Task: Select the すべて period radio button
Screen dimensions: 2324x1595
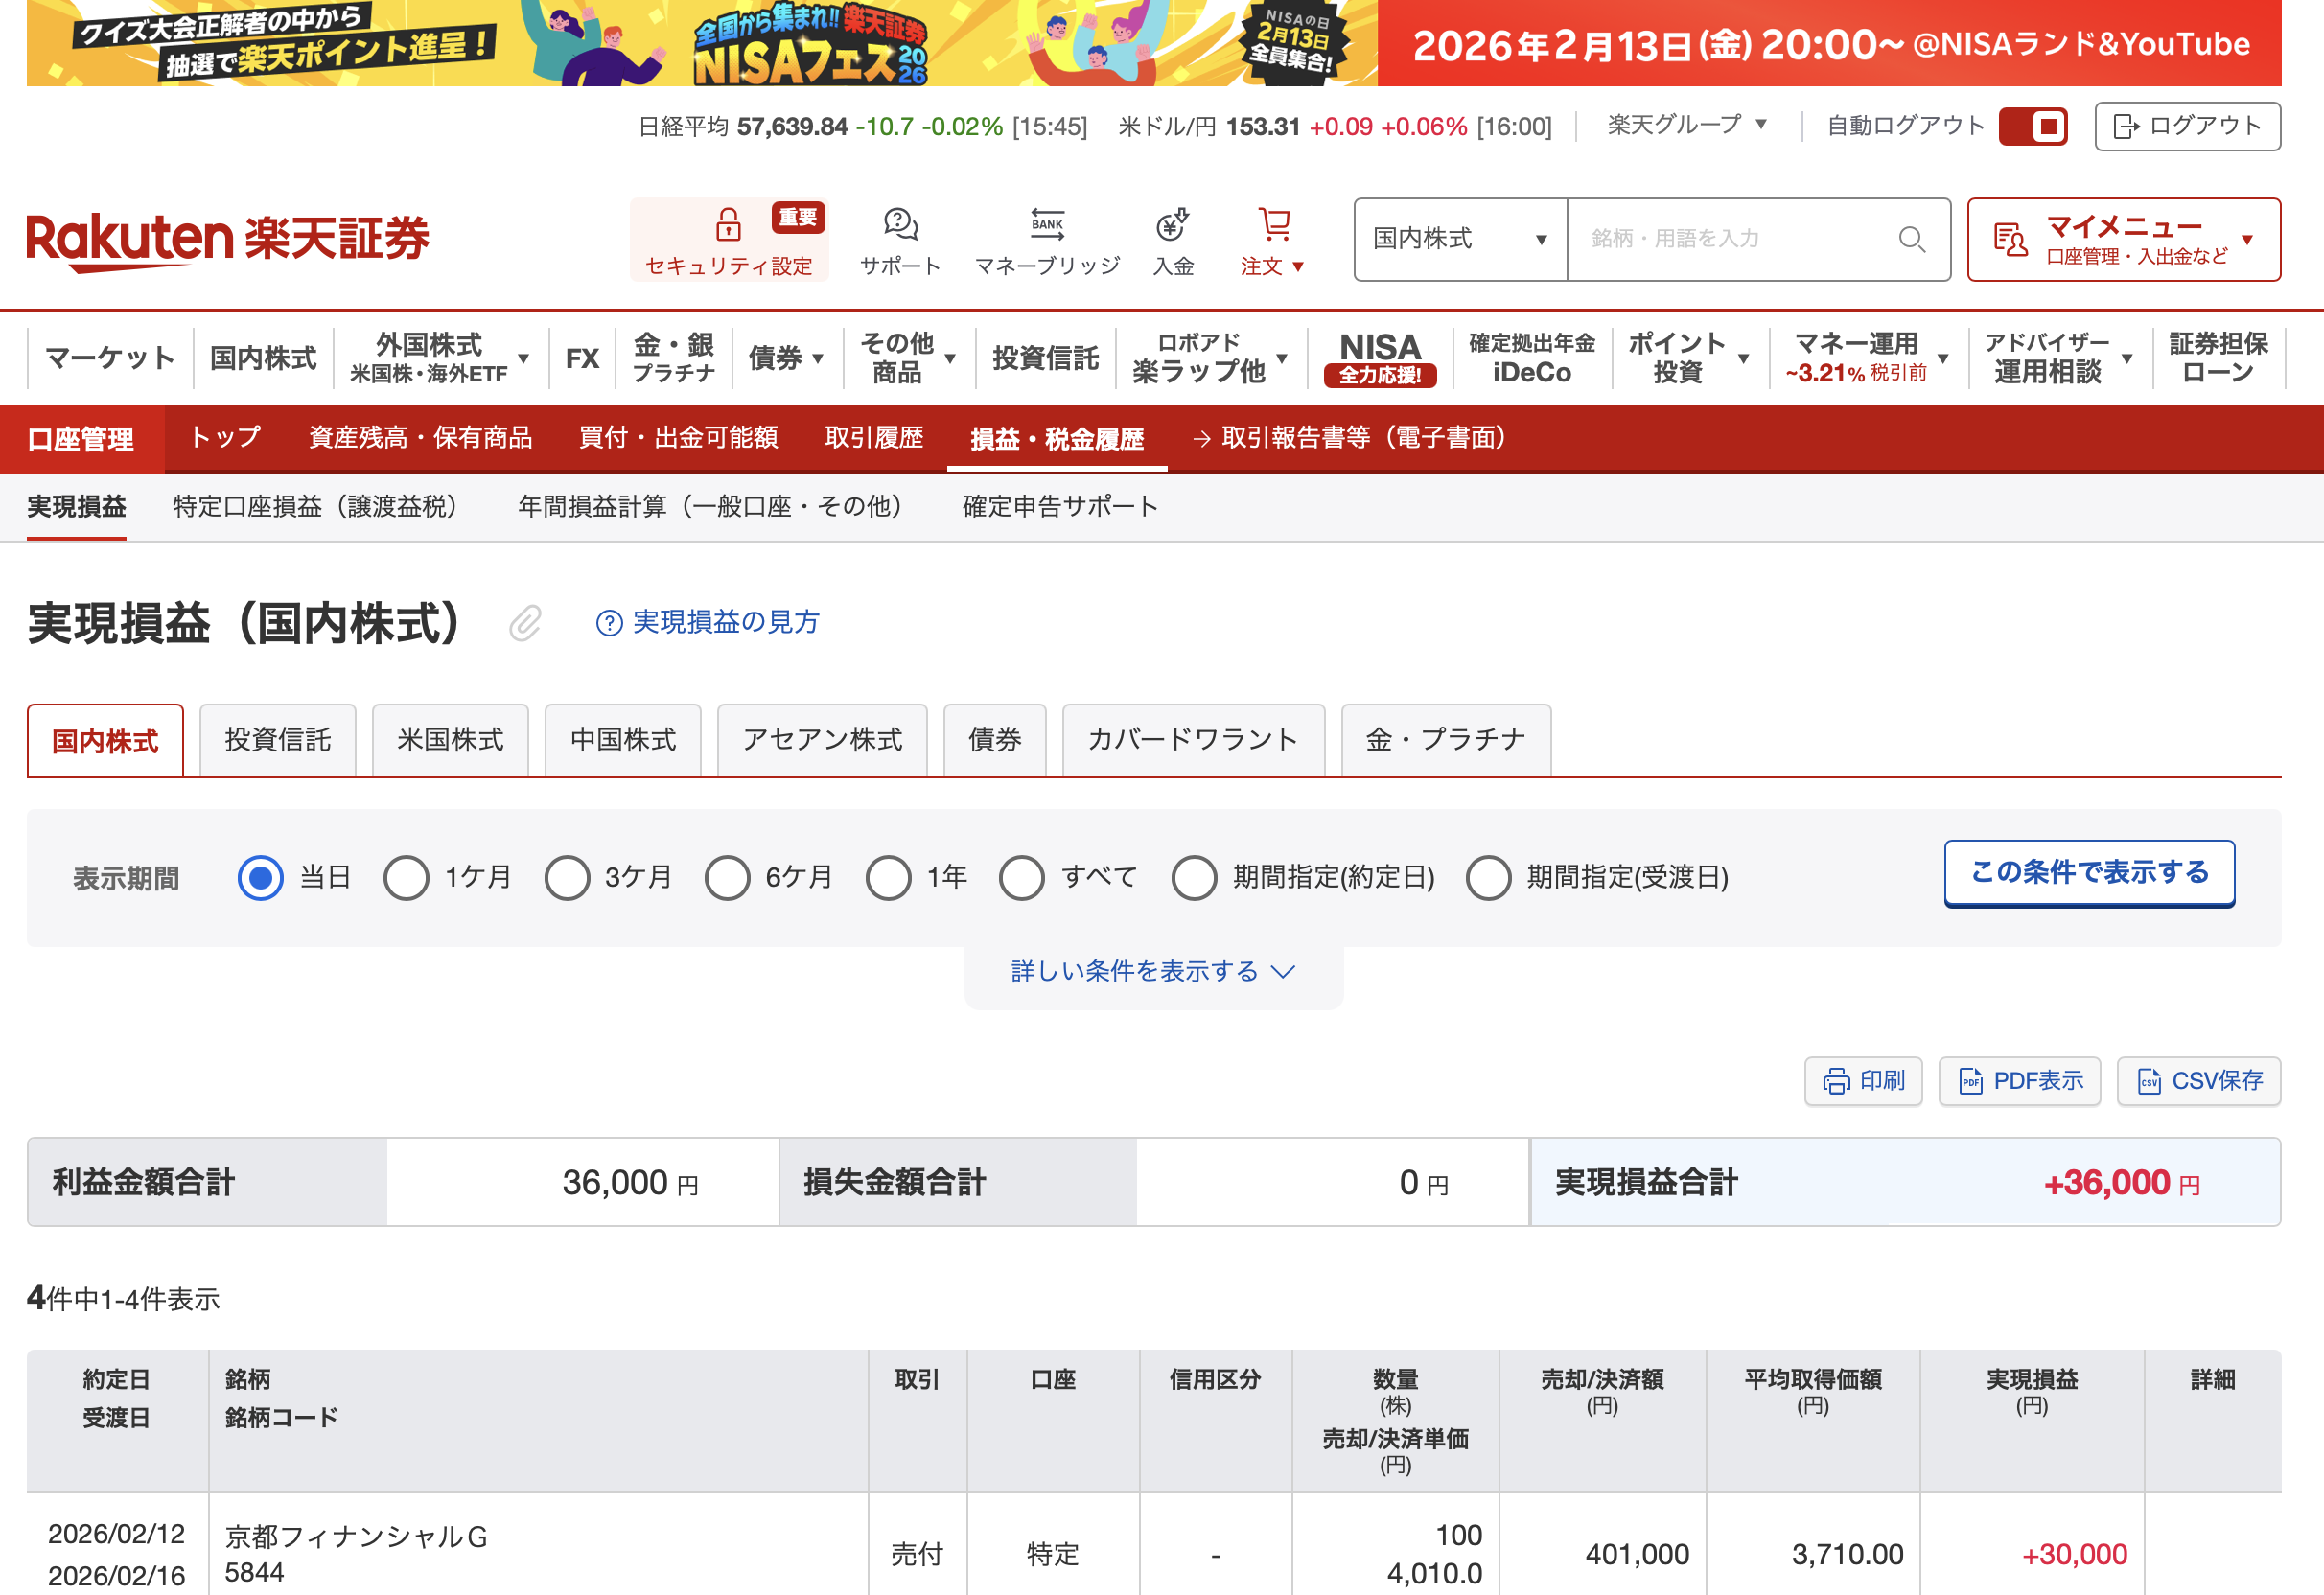Action: coord(1021,878)
